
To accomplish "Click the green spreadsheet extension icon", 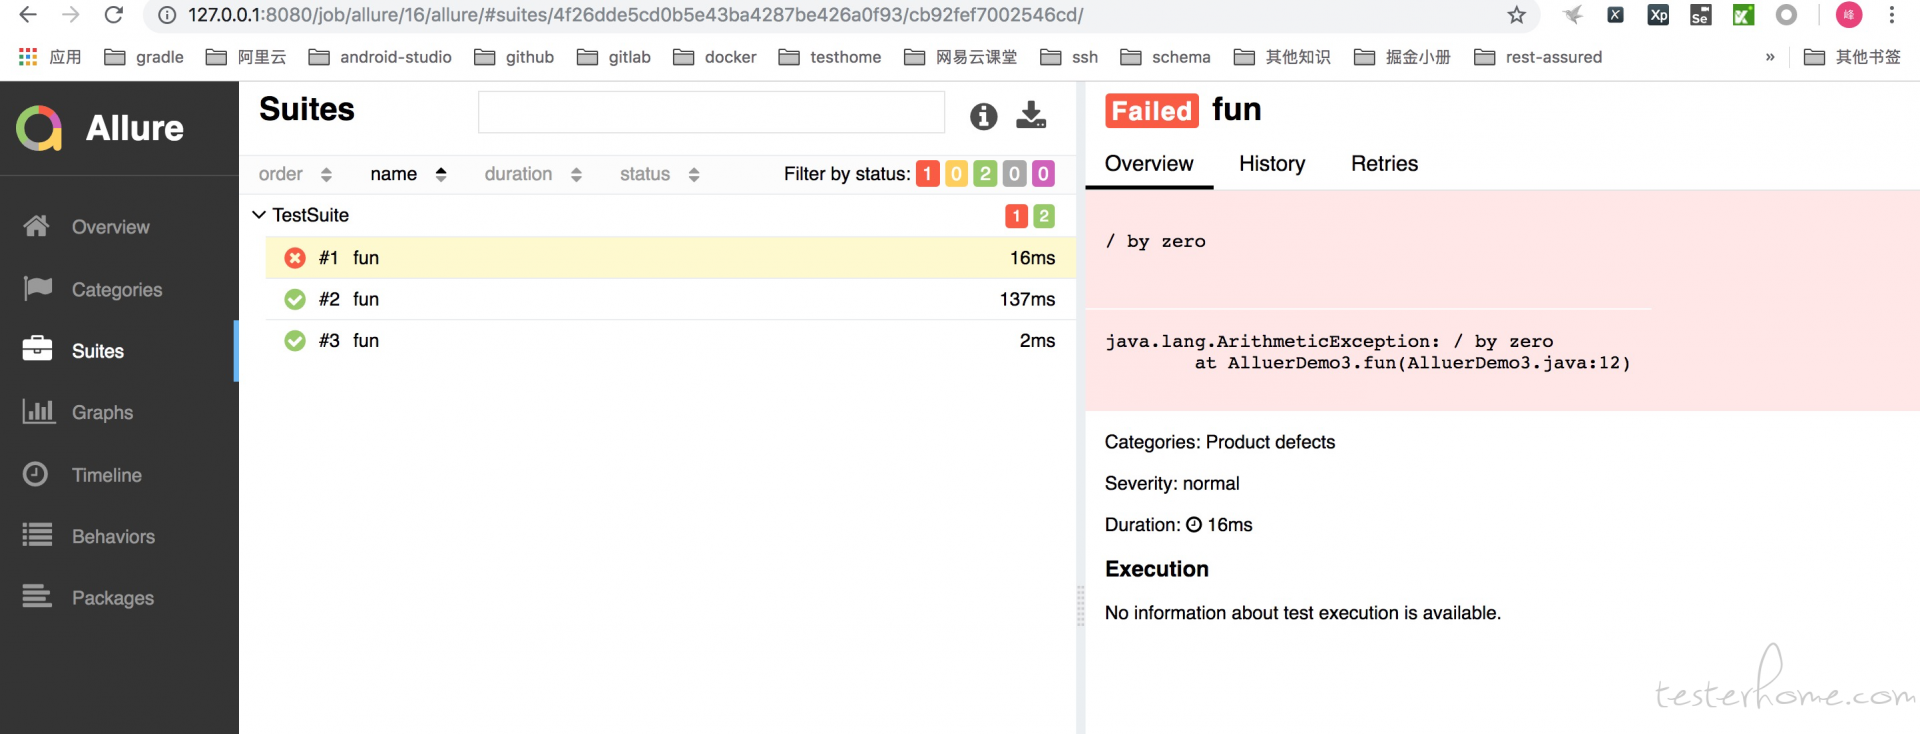I will (1743, 15).
